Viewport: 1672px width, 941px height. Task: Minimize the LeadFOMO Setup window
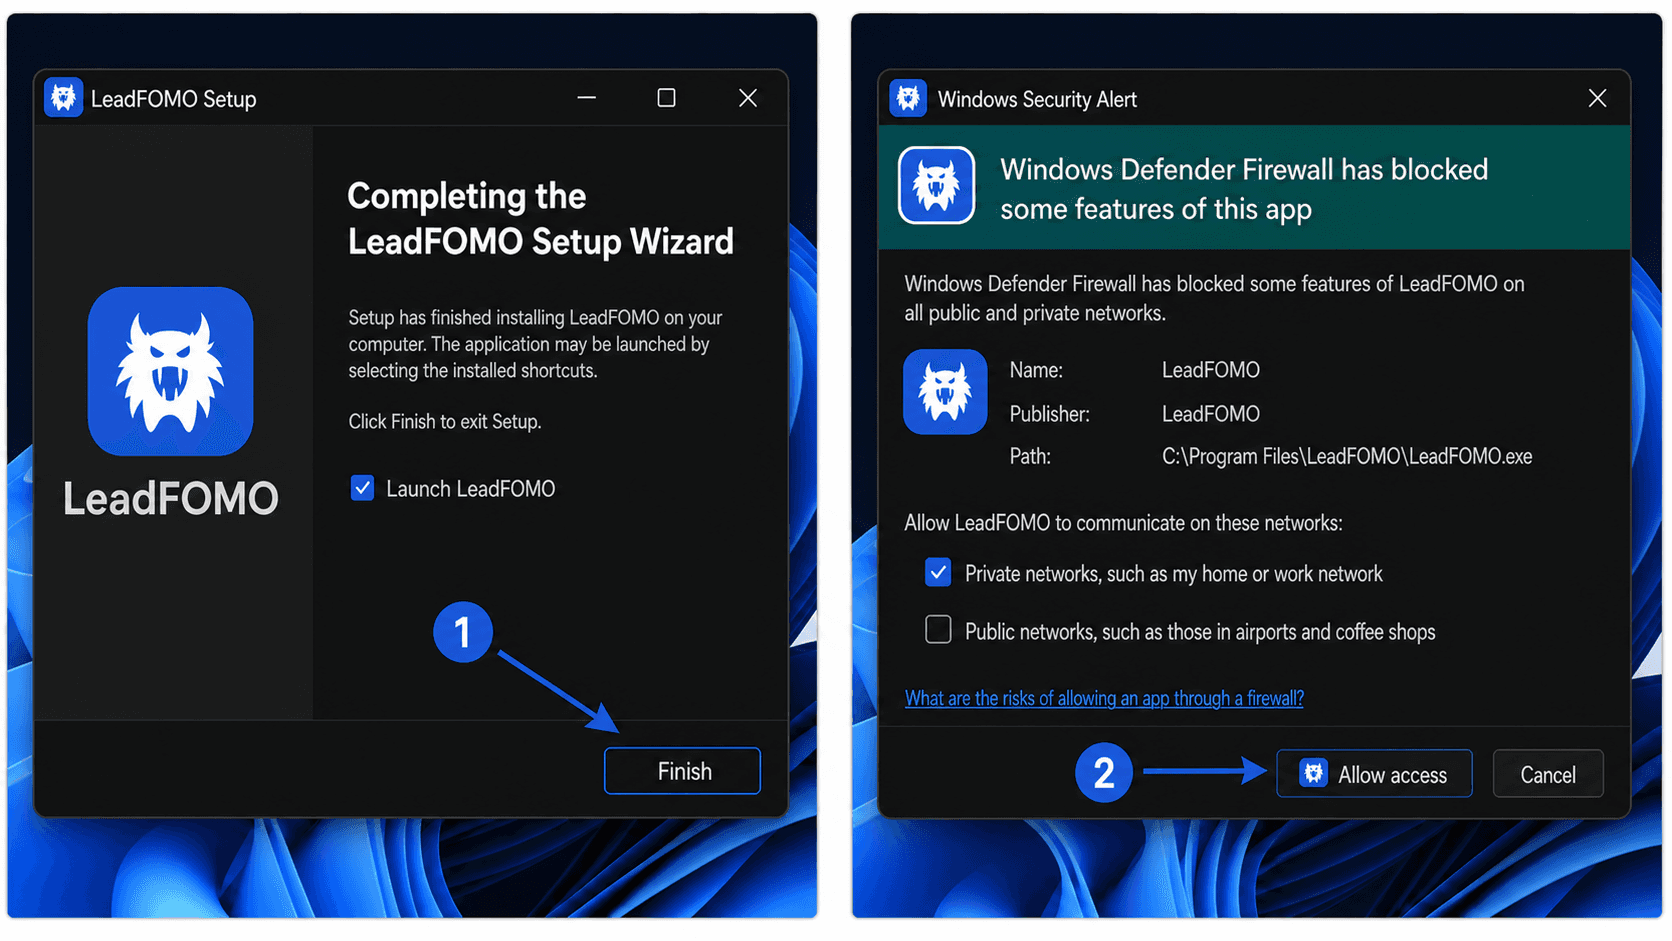point(587,98)
